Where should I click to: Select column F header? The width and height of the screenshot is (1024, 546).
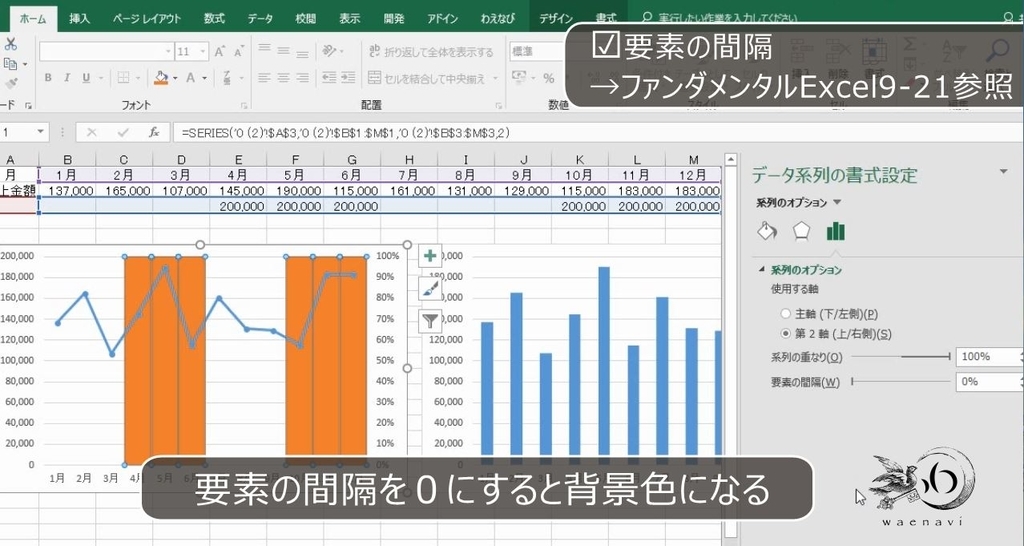point(295,159)
